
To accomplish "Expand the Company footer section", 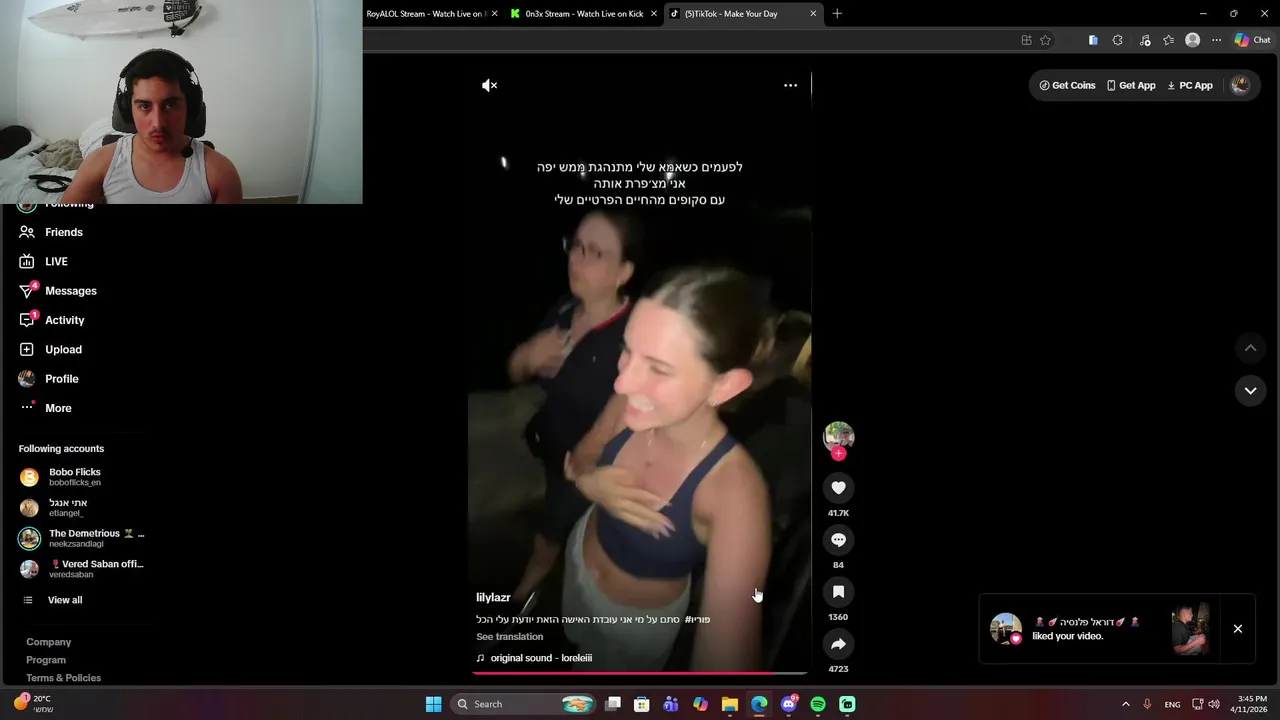I will 48,642.
